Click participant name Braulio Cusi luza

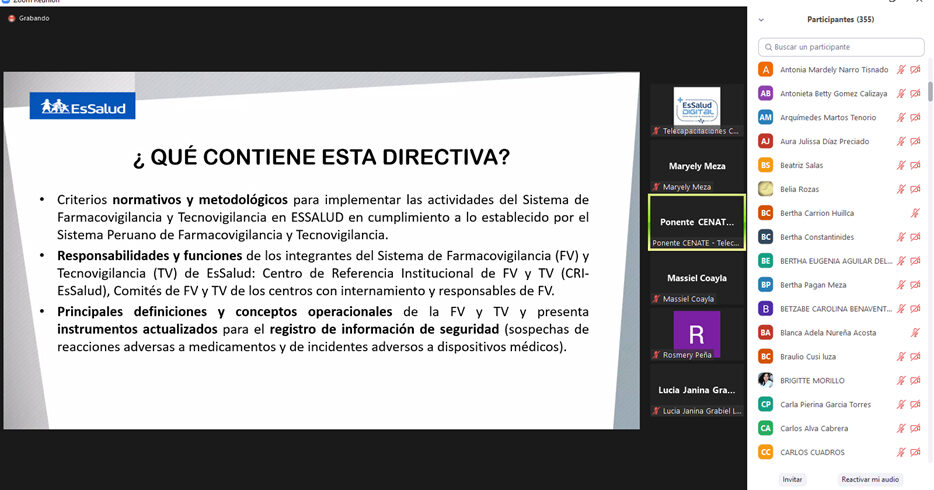coord(808,357)
